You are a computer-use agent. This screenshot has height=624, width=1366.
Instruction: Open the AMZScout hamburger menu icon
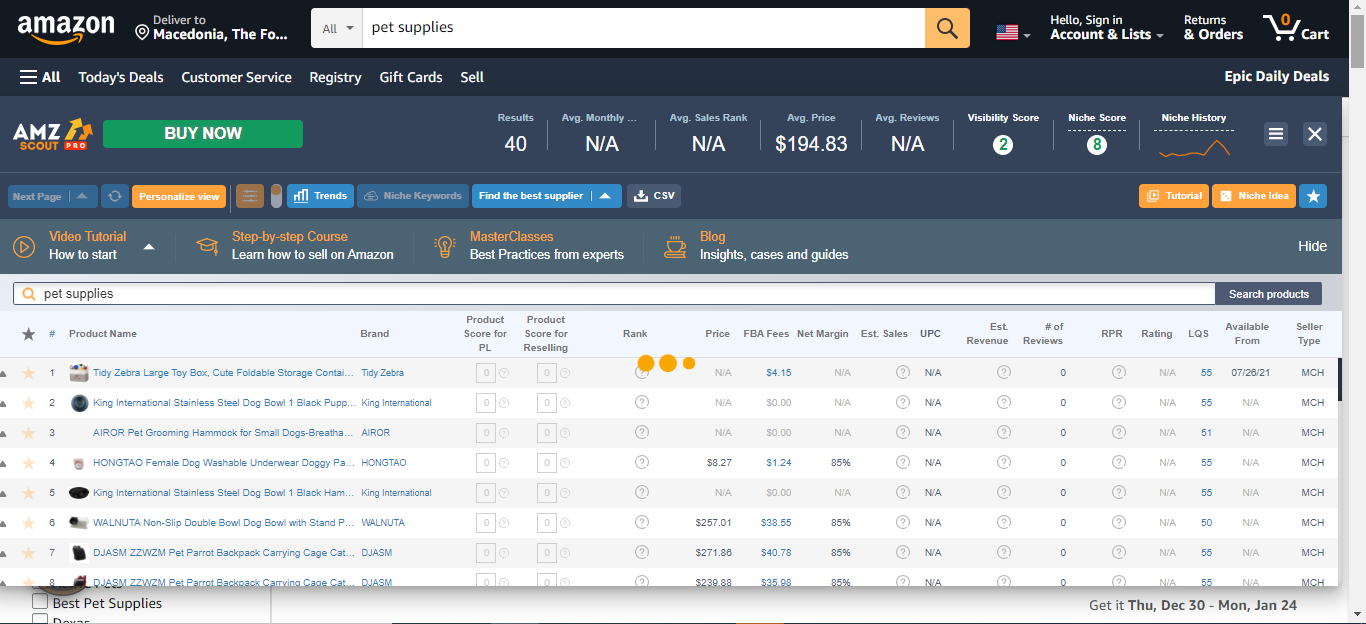[1275, 134]
